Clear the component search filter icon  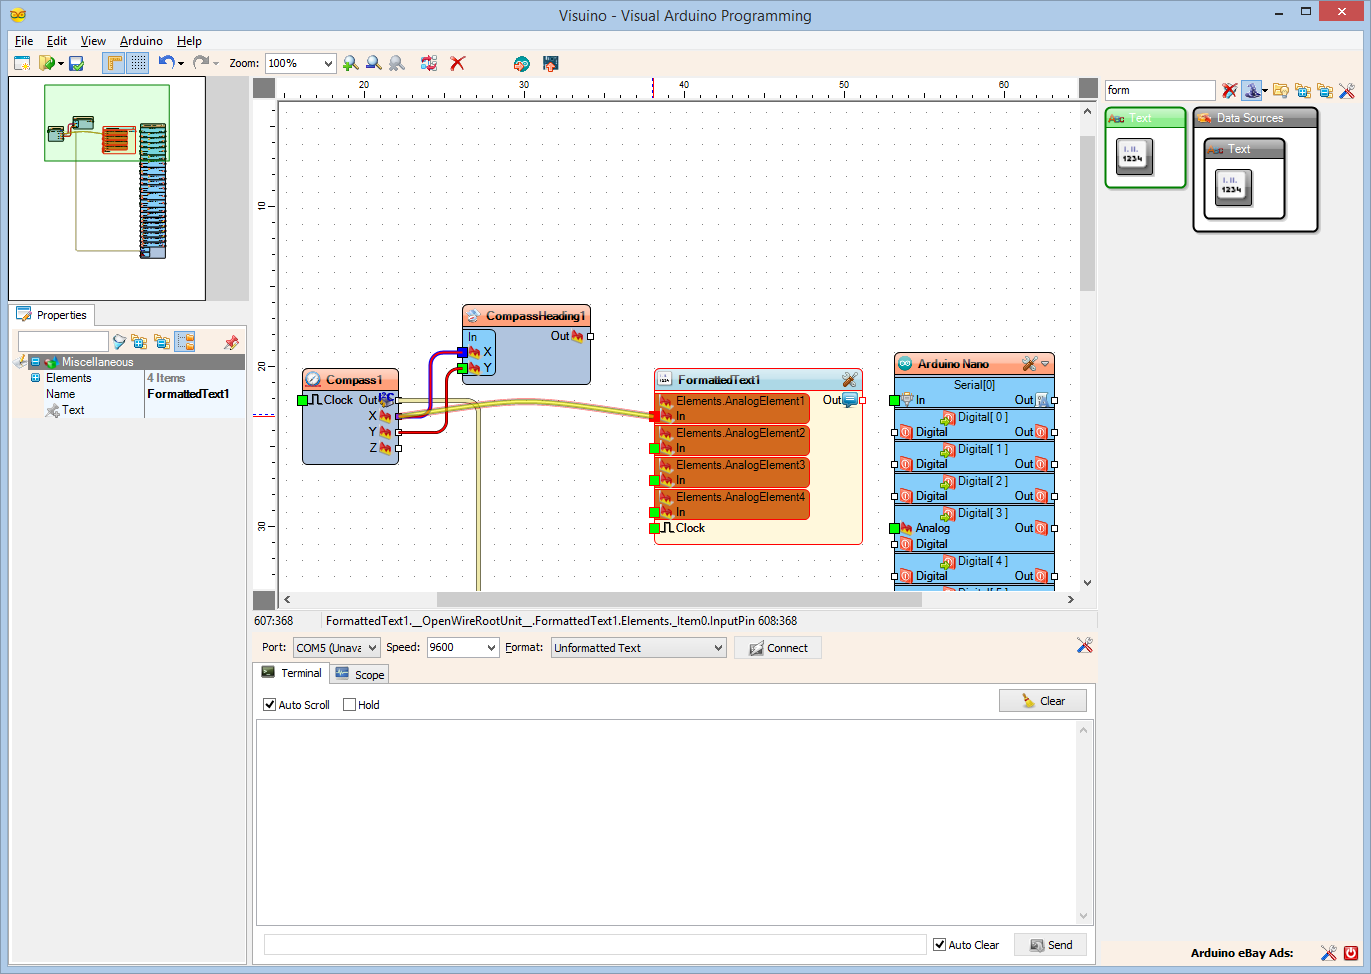pos(1229,90)
